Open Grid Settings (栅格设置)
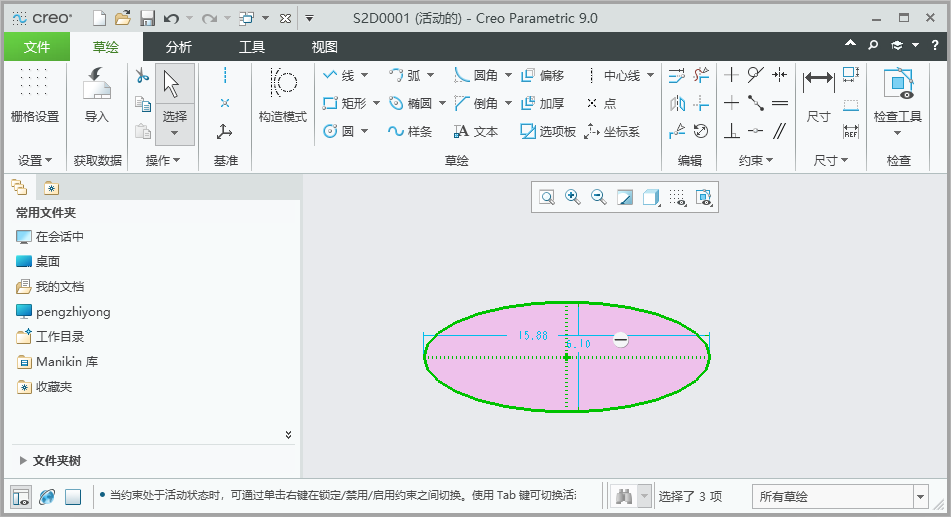This screenshot has height=517, width=951. [x=35, y=94]
